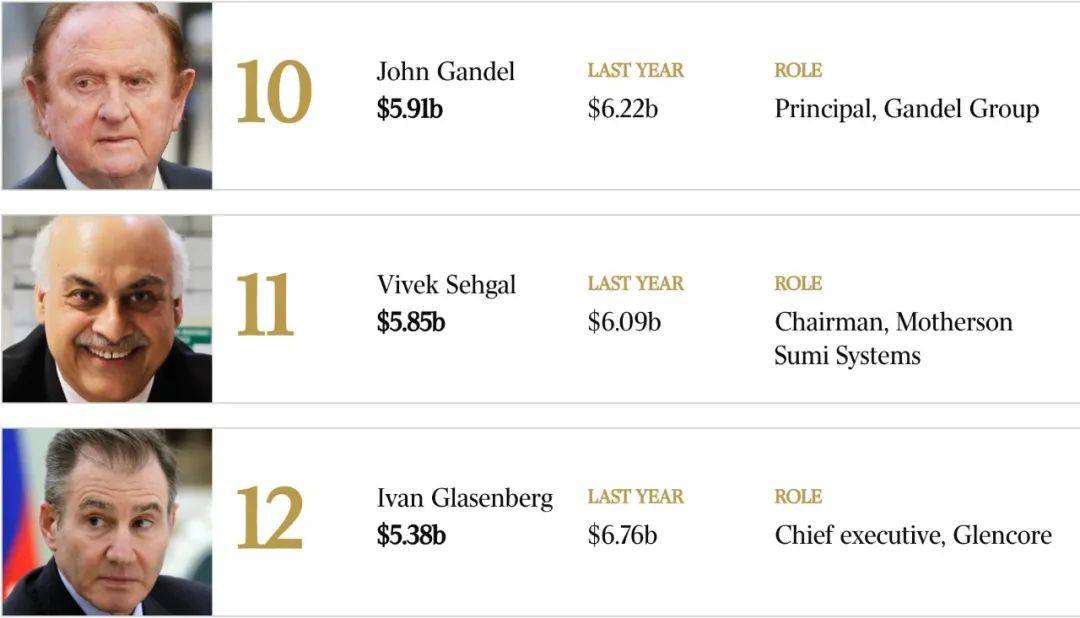Select the rank number 10
This screenshot has height=618, width=1080.
[274, 92]
